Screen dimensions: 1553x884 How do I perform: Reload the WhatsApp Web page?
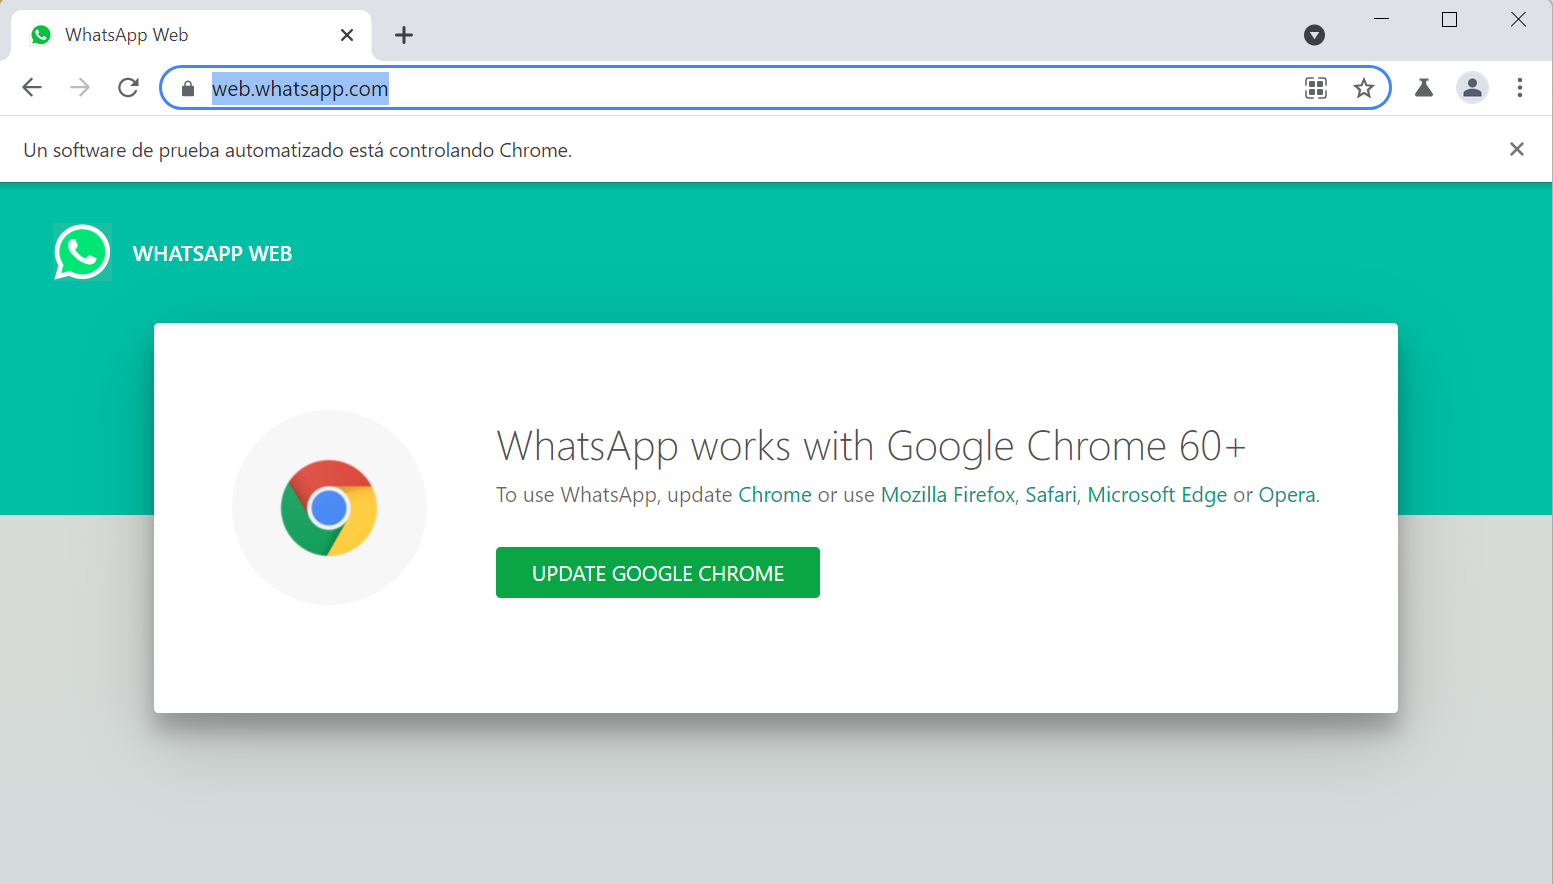tap(128, 88)
